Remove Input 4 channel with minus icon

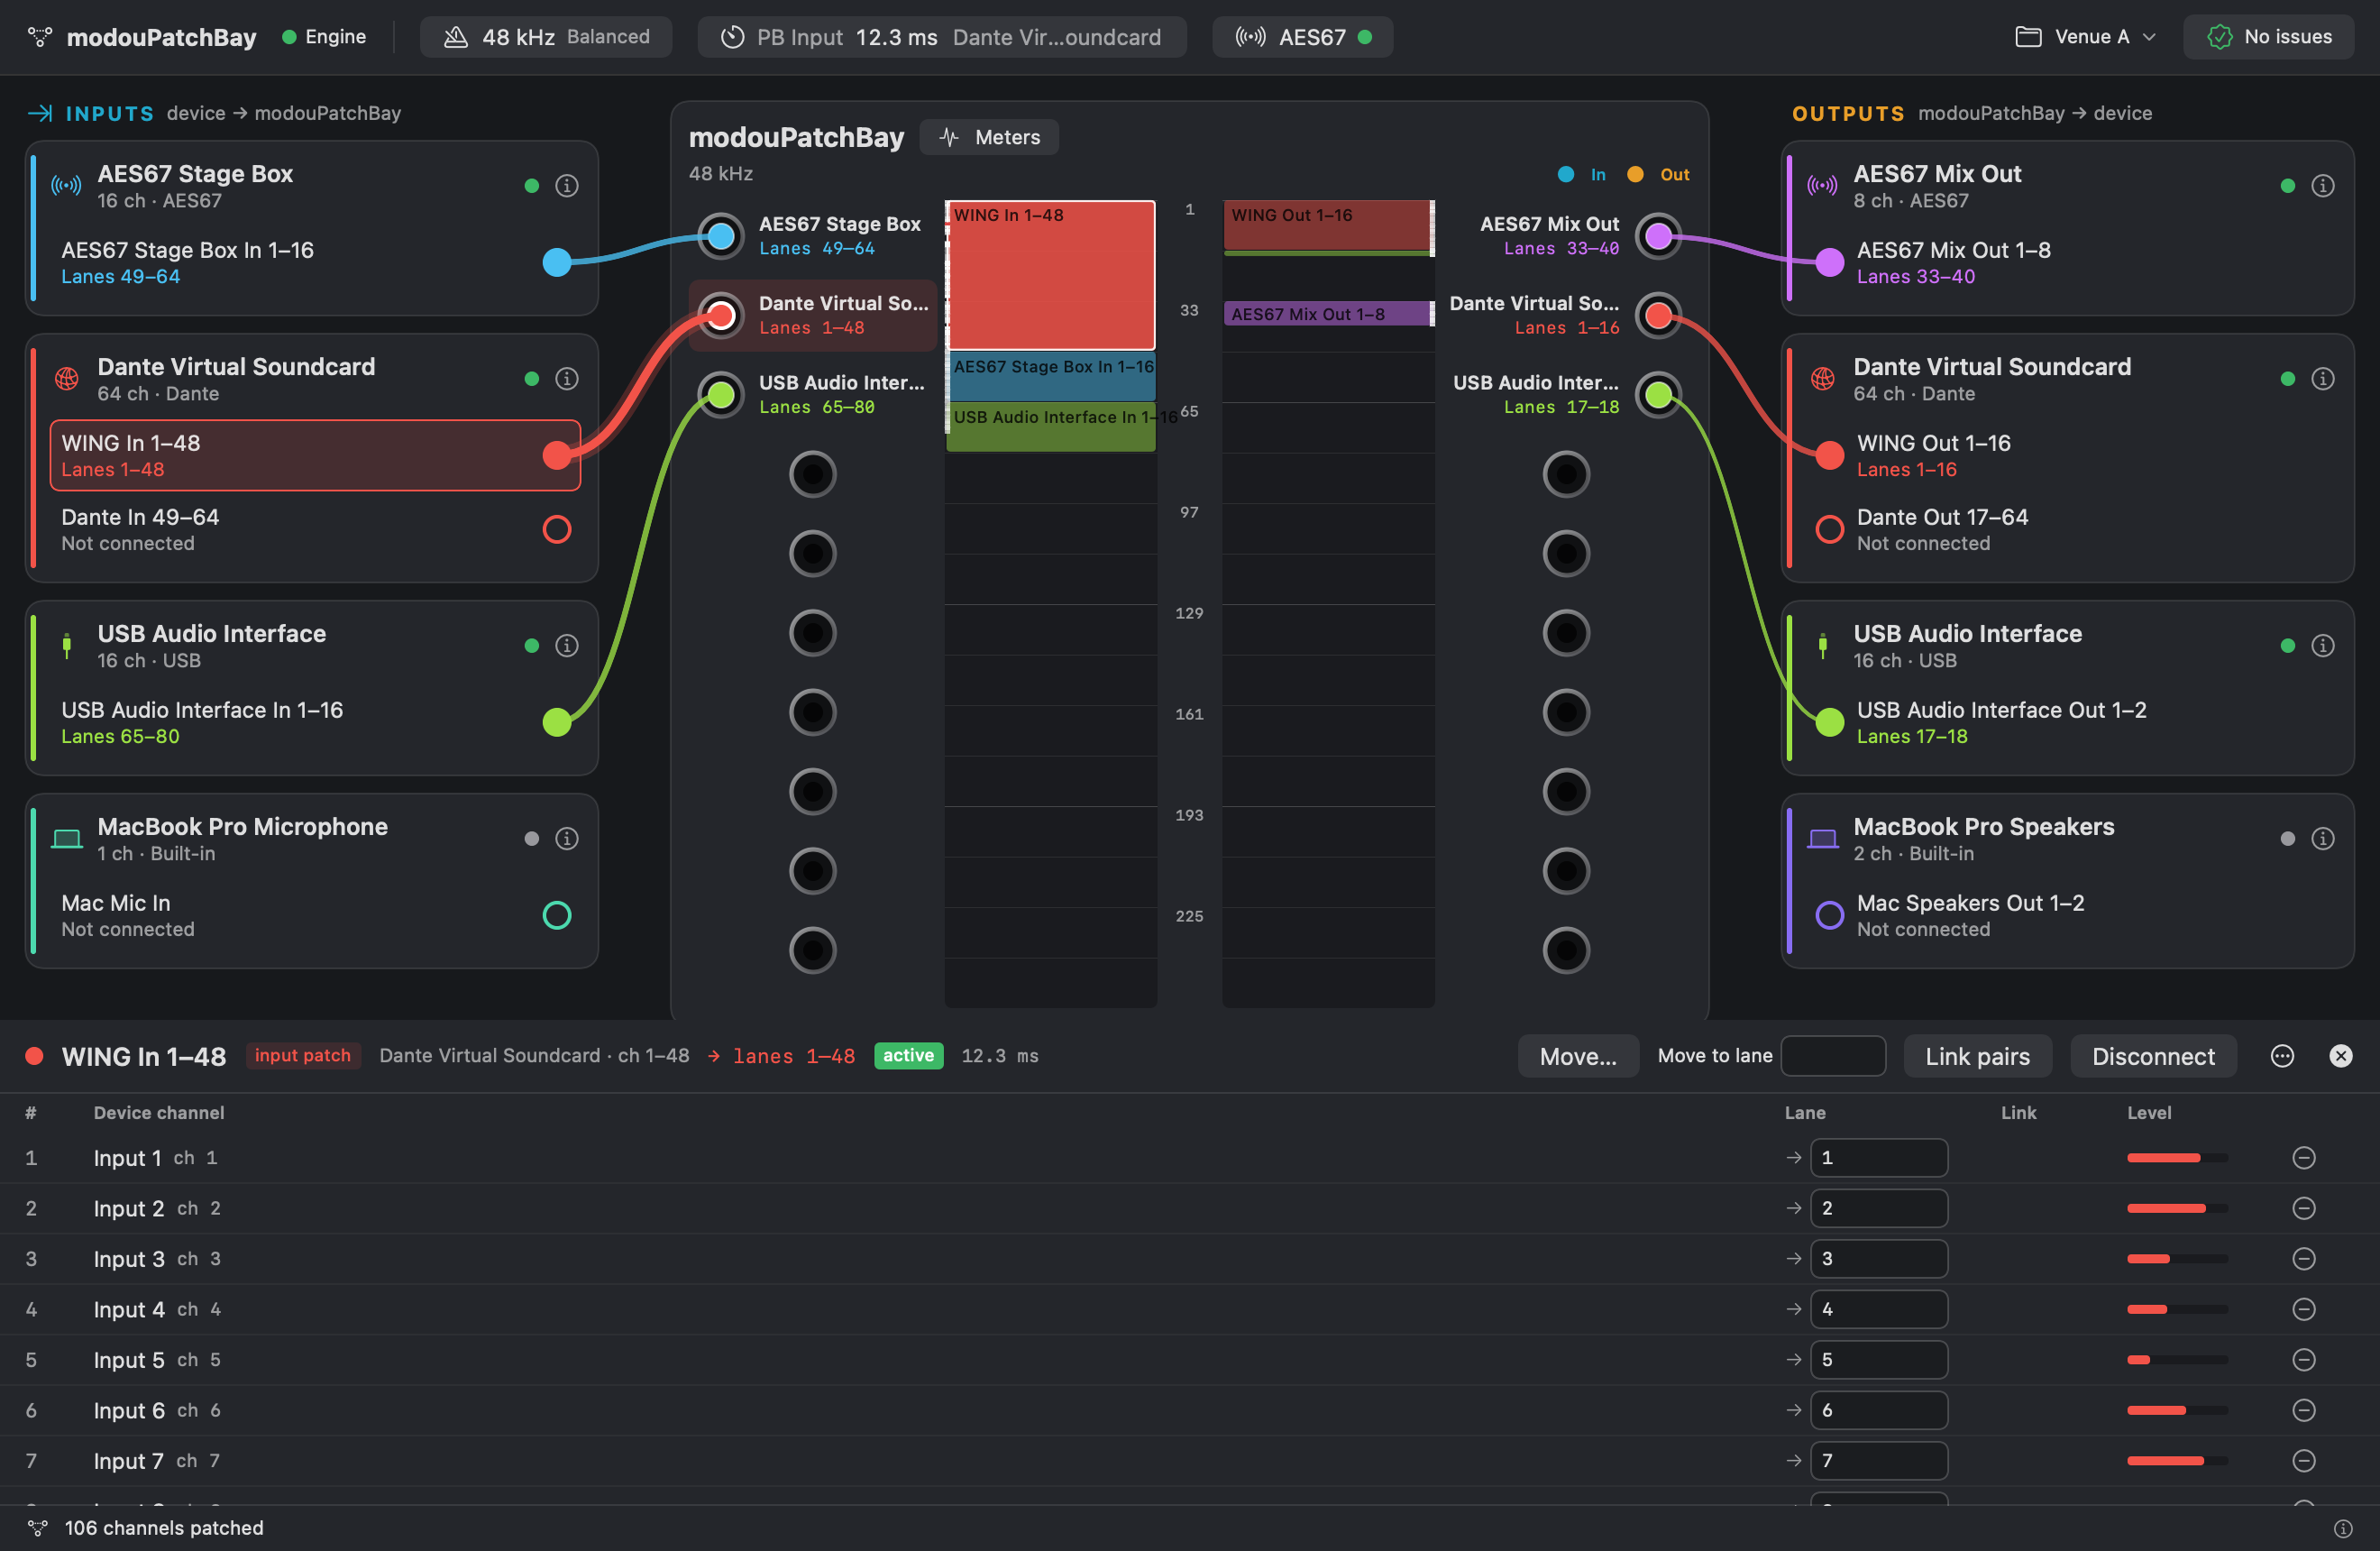tap(2303, 1309)
